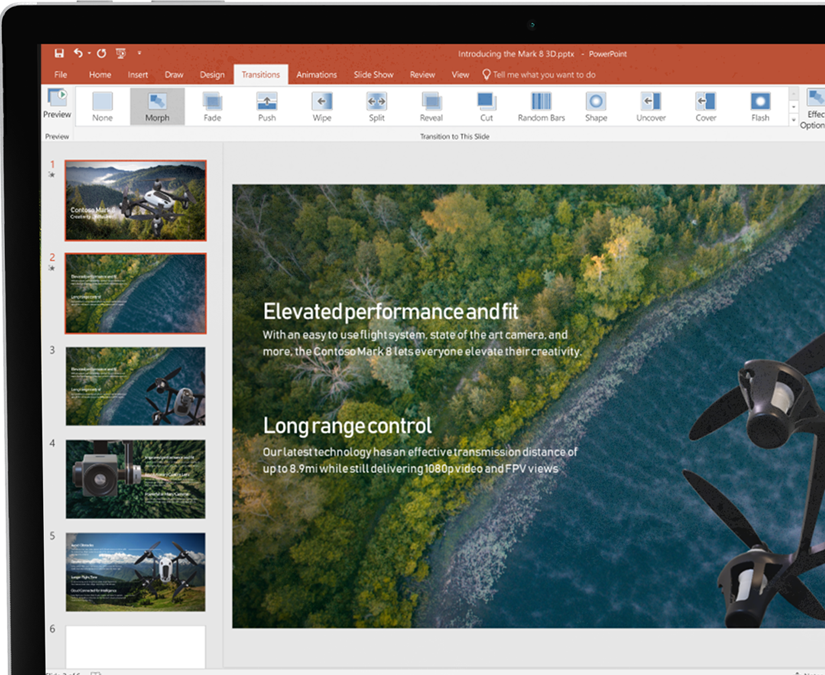Apply the Uncover transition
The width and height of the screenshot is (825, 675).
pos(651,107)
